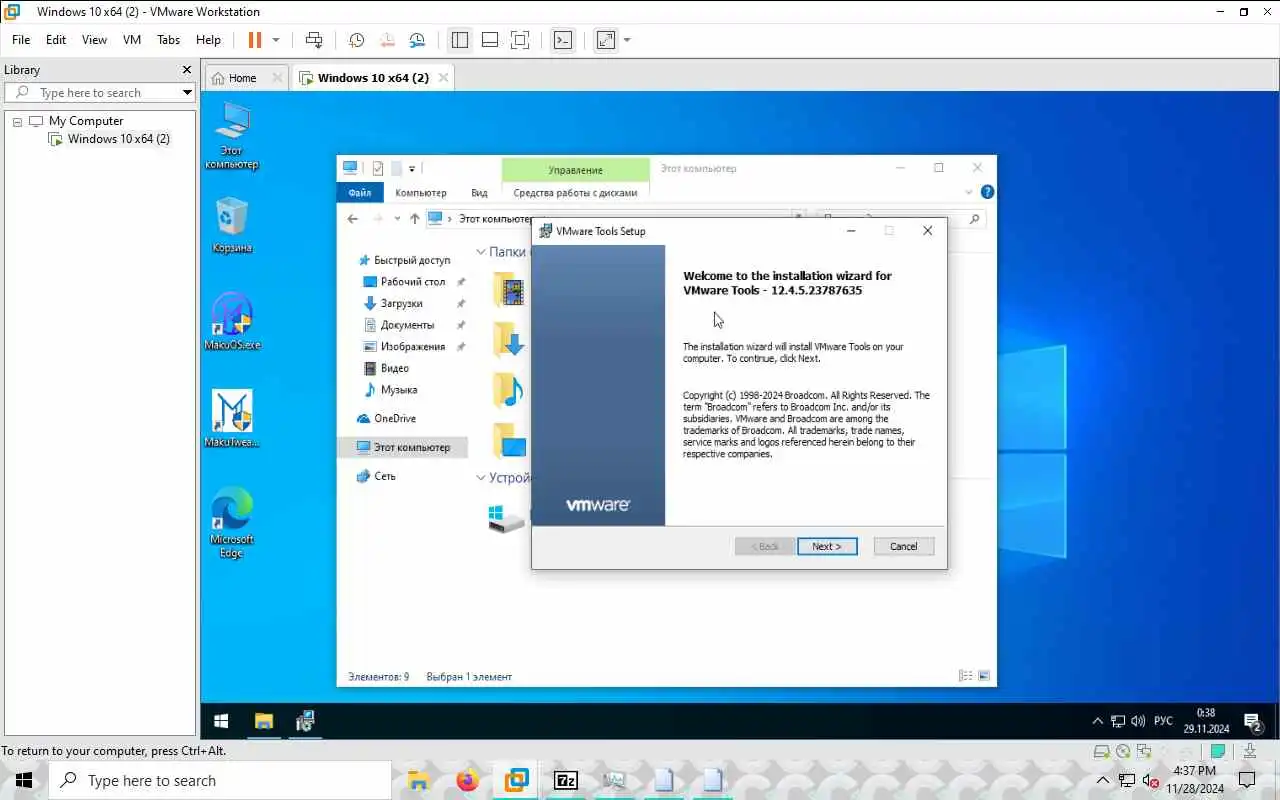Take a snapshot using the clock-plus icon

tap(356, 40)
